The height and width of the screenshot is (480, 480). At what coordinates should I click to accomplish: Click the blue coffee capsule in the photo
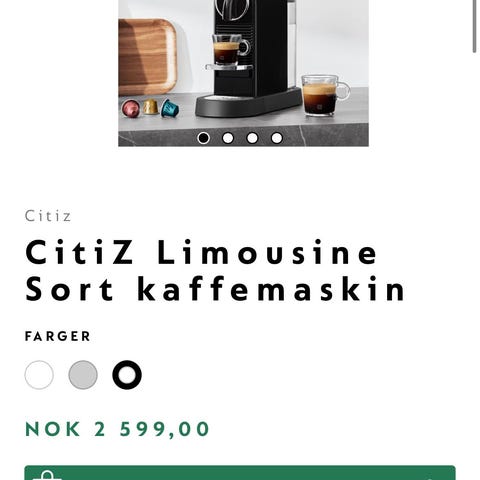pyautogui.click(x=170, y=109)
